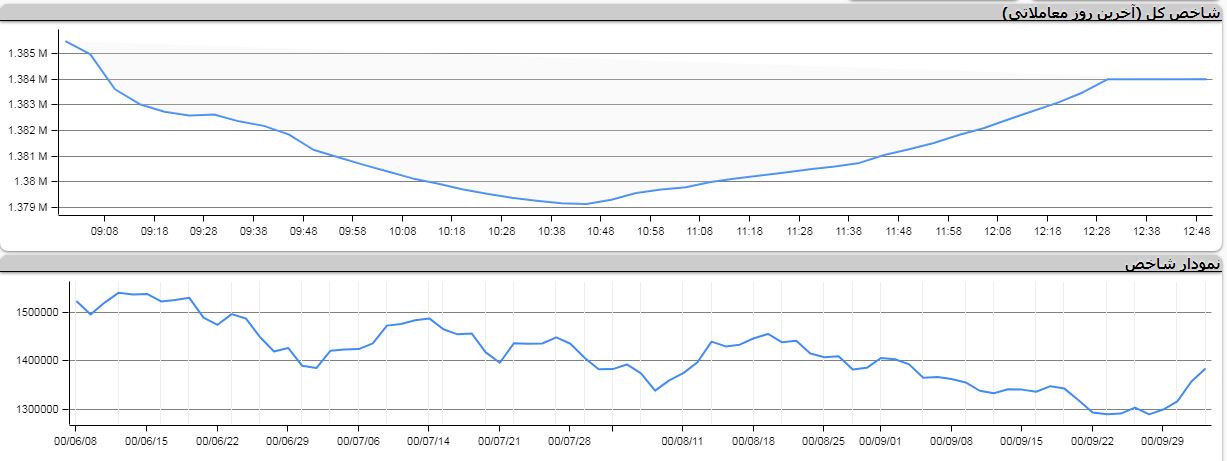Select the 00/07/14 date label
Screen dimensions: 1227x461
[x=428, y=439]
